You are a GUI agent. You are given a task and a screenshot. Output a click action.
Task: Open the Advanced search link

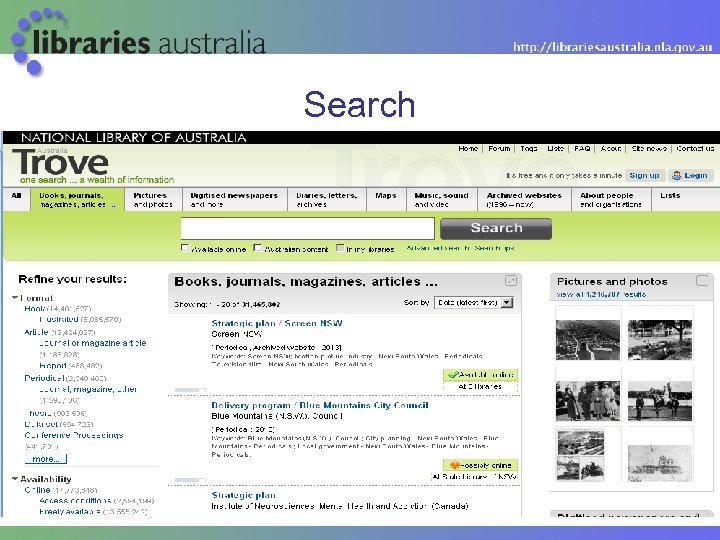pyautogui.click(x=438, y=248)
